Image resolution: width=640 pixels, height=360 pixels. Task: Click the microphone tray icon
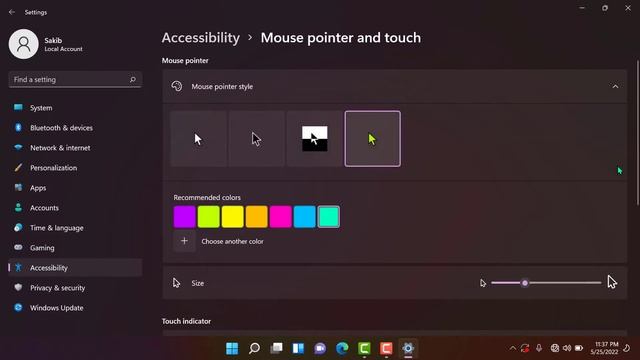(x=539, y=348)
